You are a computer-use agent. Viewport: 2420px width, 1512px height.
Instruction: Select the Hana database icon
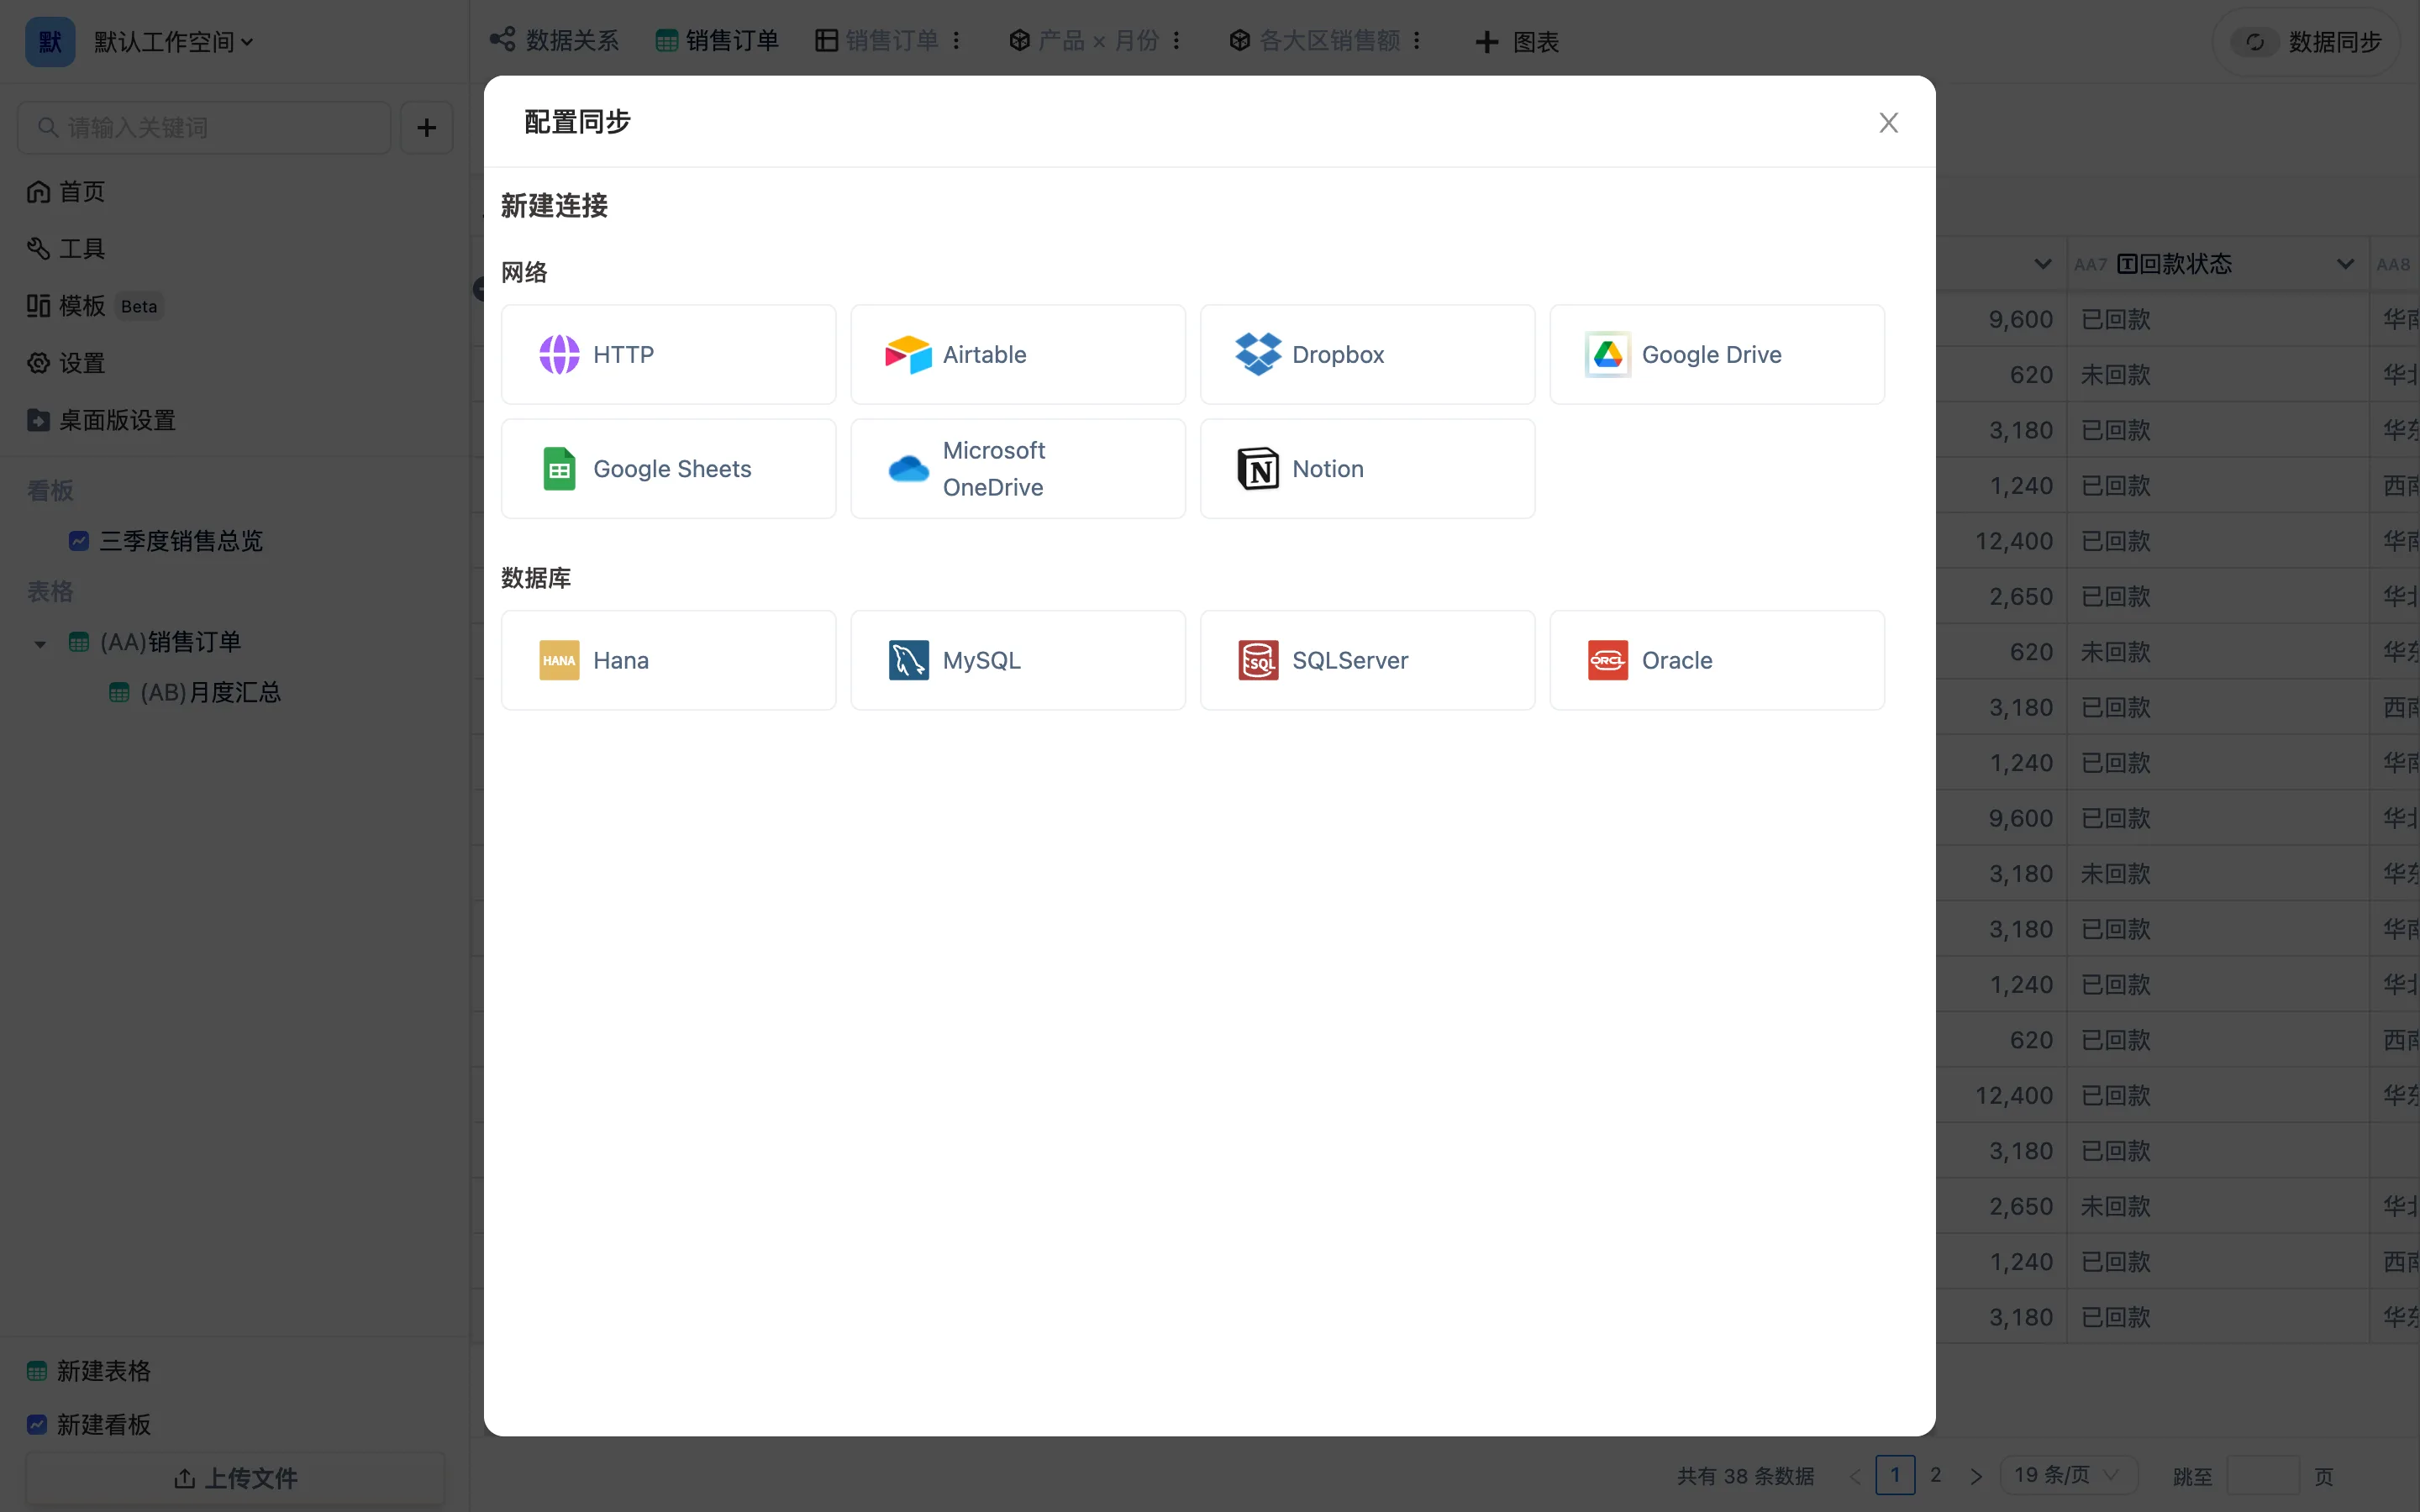pos(559,661)
